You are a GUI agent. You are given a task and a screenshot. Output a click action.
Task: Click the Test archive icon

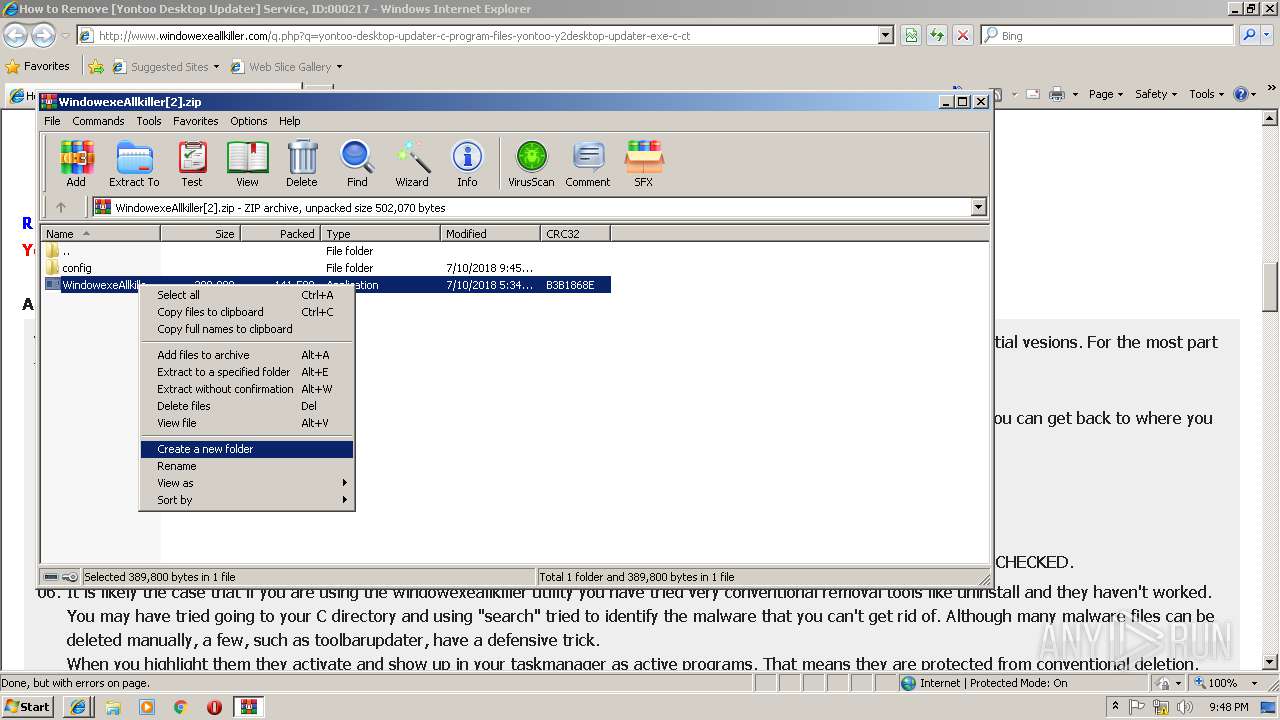tap(192, 164)
